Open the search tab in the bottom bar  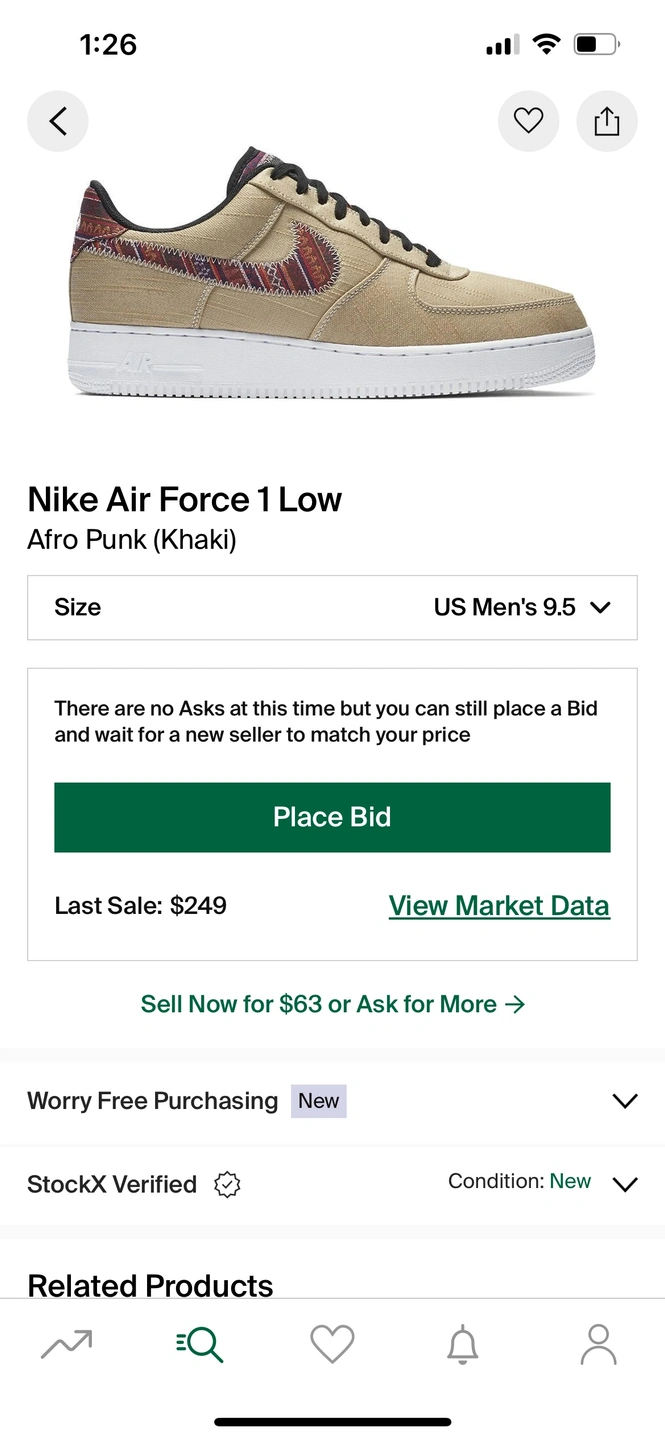pyautogui.click(x=199, y=1344)
